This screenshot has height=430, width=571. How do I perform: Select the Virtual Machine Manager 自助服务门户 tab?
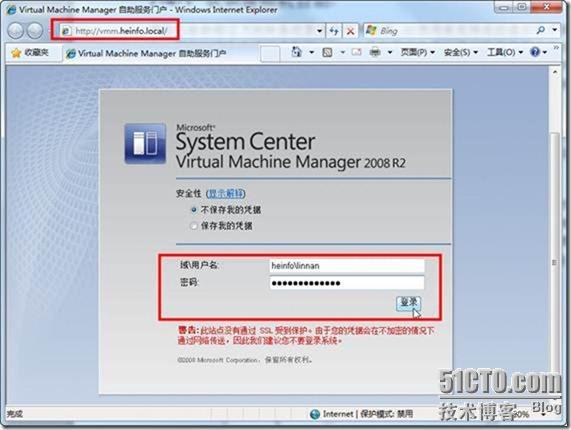tap(161, 54)
